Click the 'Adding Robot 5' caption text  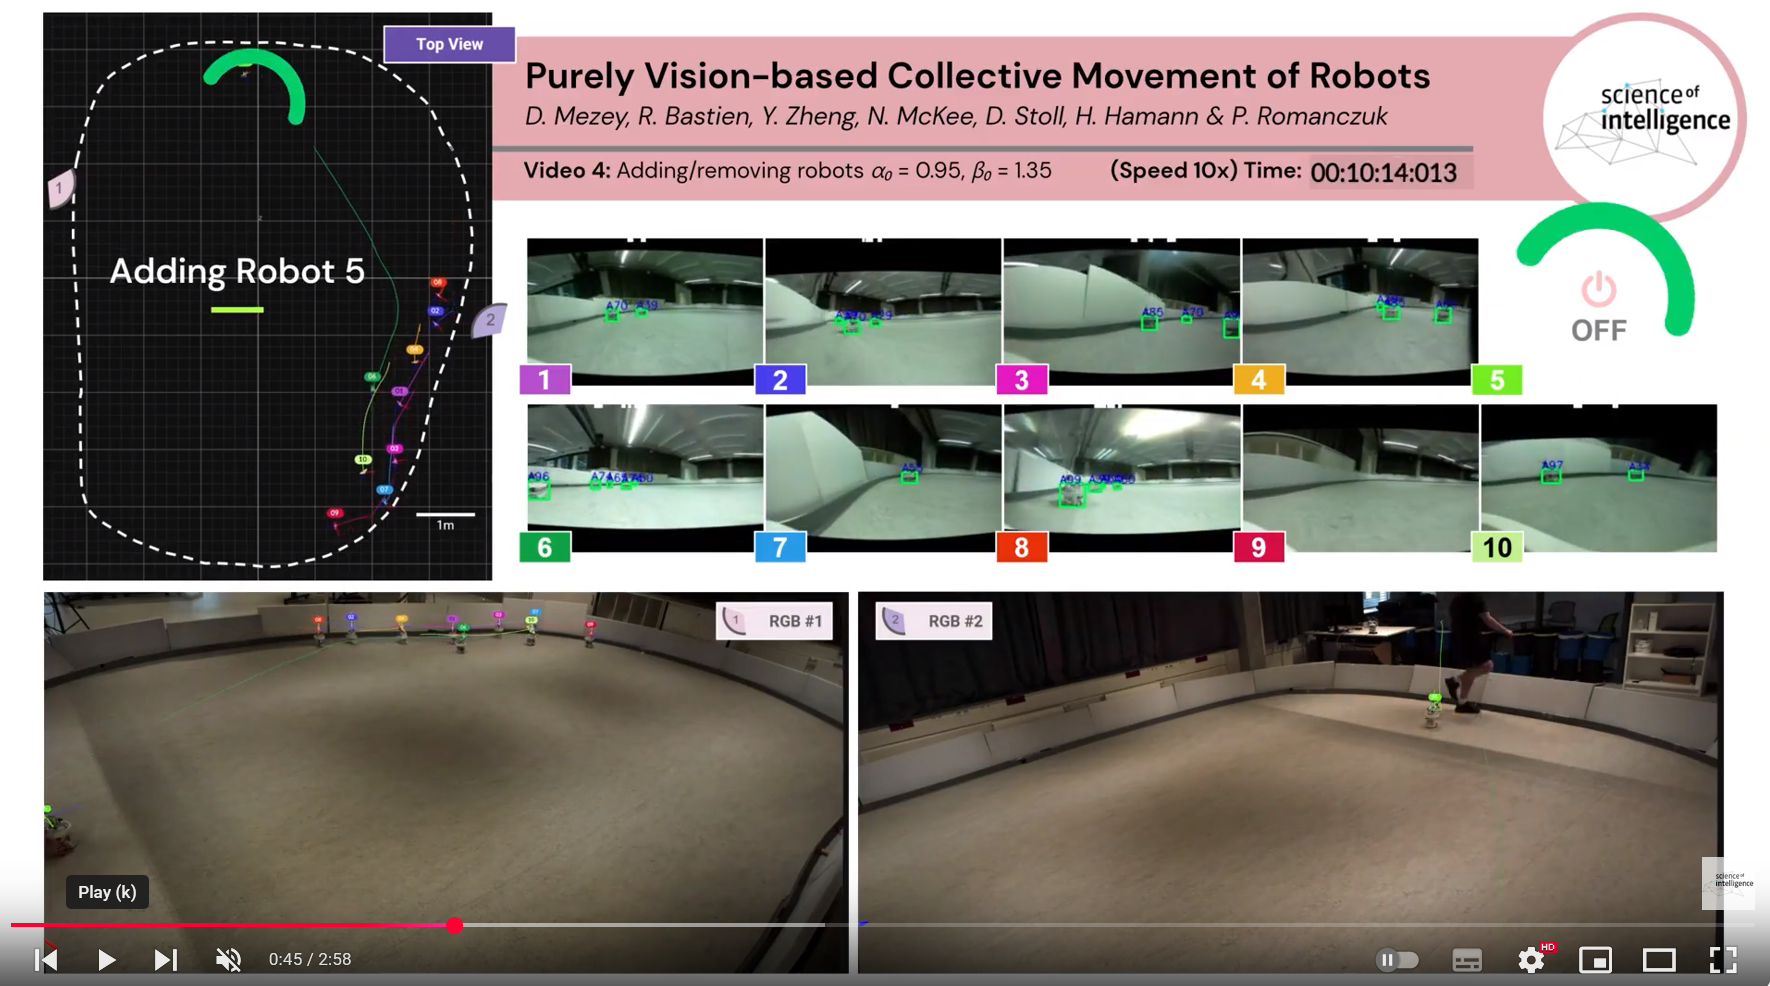237,271
